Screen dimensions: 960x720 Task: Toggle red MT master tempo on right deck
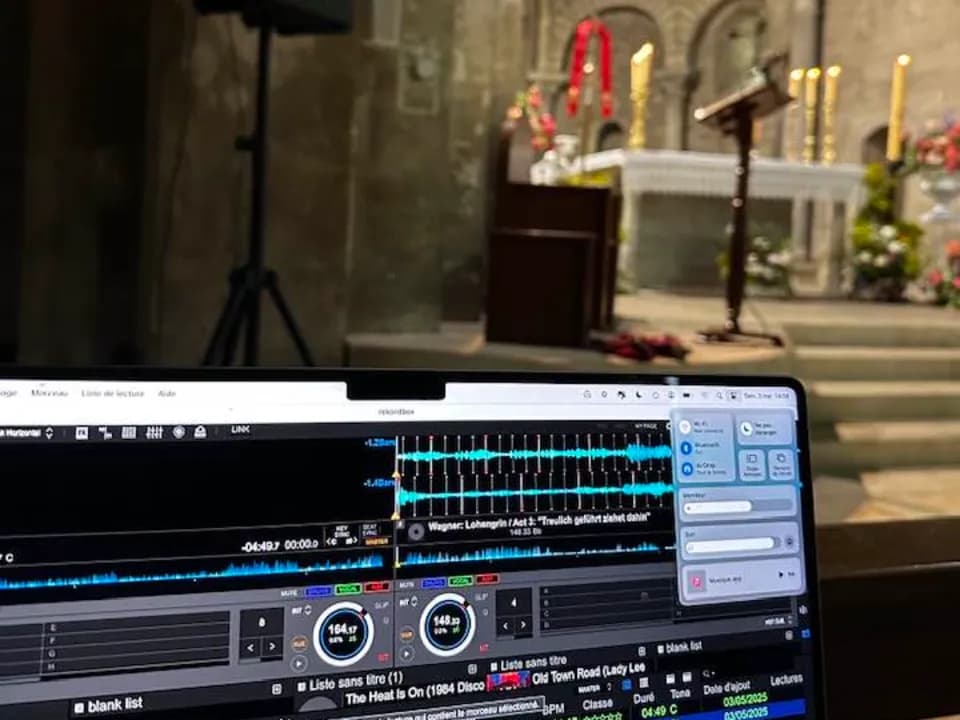(x=484, y=647)
